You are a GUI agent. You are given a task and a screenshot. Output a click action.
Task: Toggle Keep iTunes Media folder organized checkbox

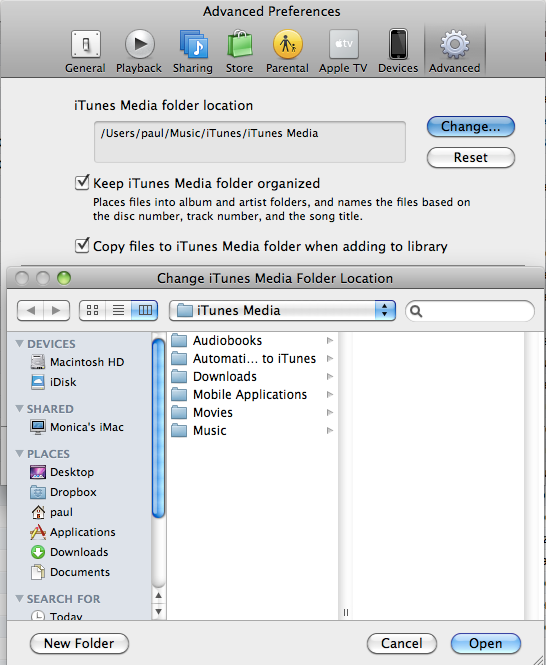[x=81, y=182]
